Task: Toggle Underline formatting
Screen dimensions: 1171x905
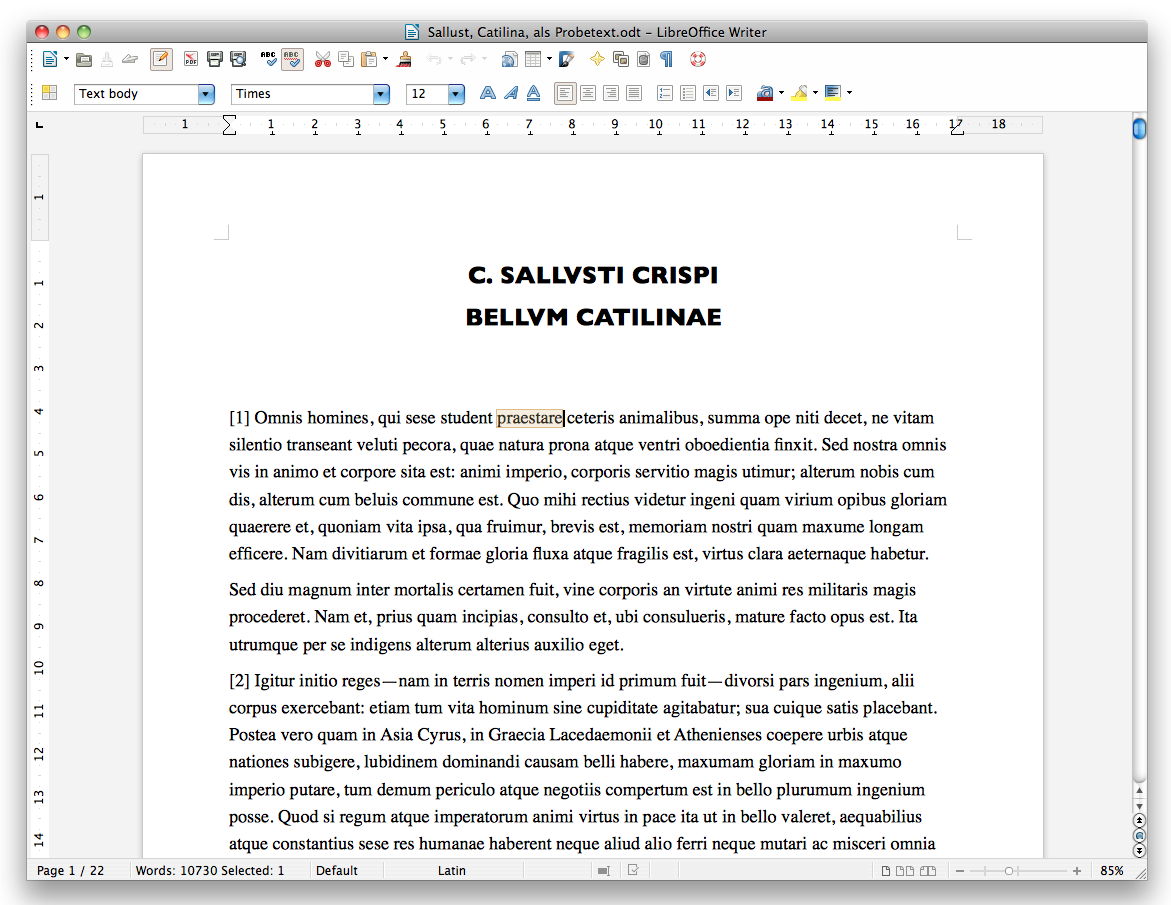Action: tap(533, 93)
